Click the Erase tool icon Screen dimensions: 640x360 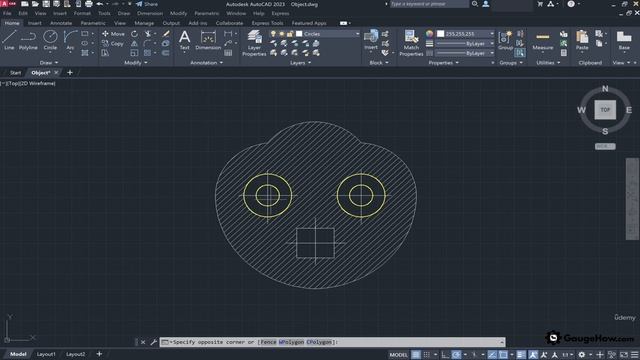tap(166, 34)
